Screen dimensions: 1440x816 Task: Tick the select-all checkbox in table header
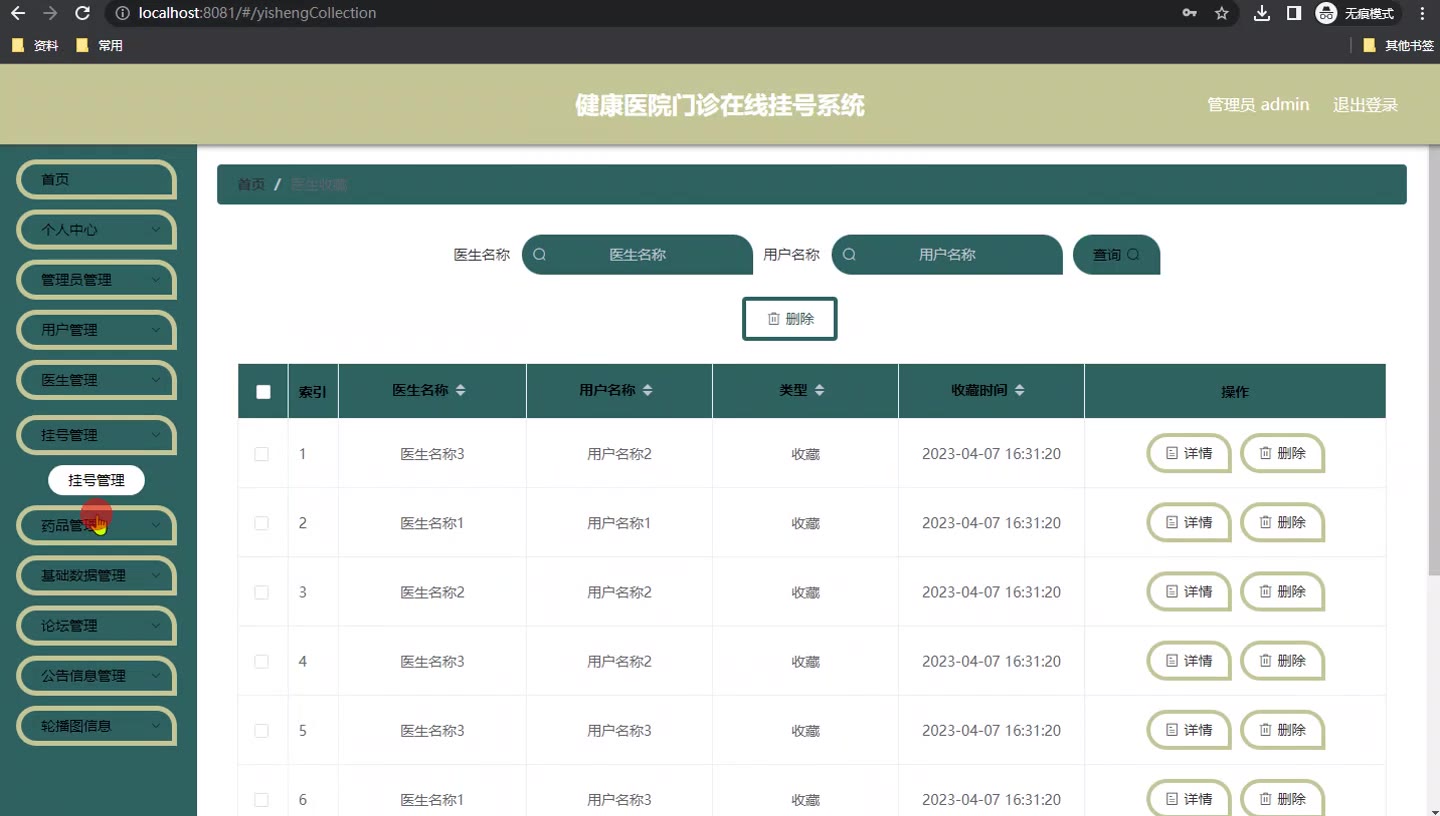tap(263, 392)
